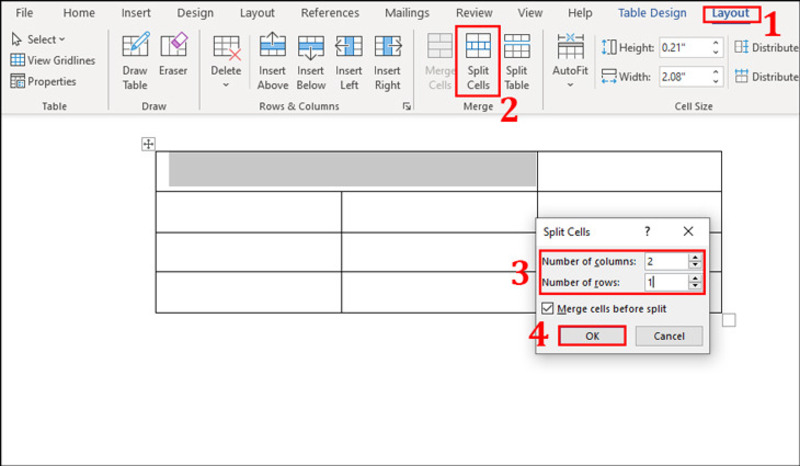Pick the Eraser tool

(x=173, y=61)
